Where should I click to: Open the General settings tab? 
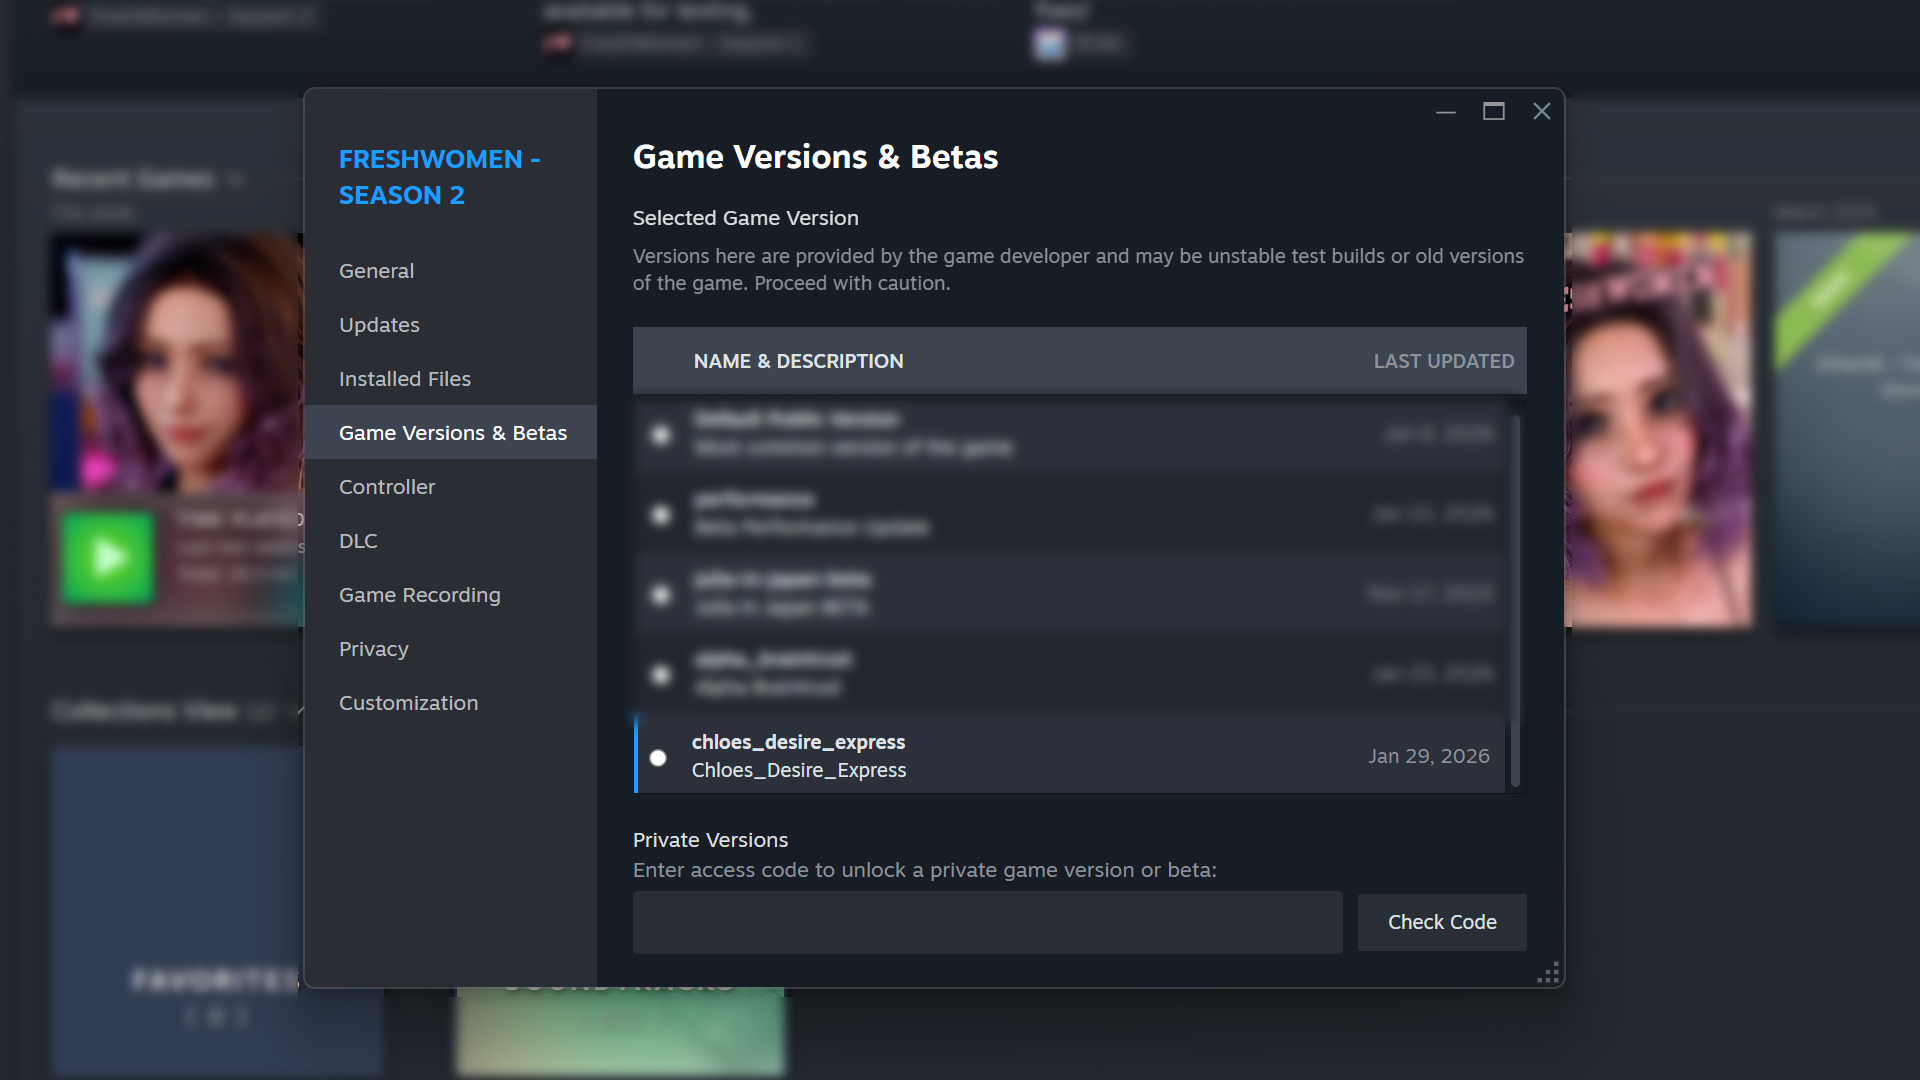tap(376, 271)
